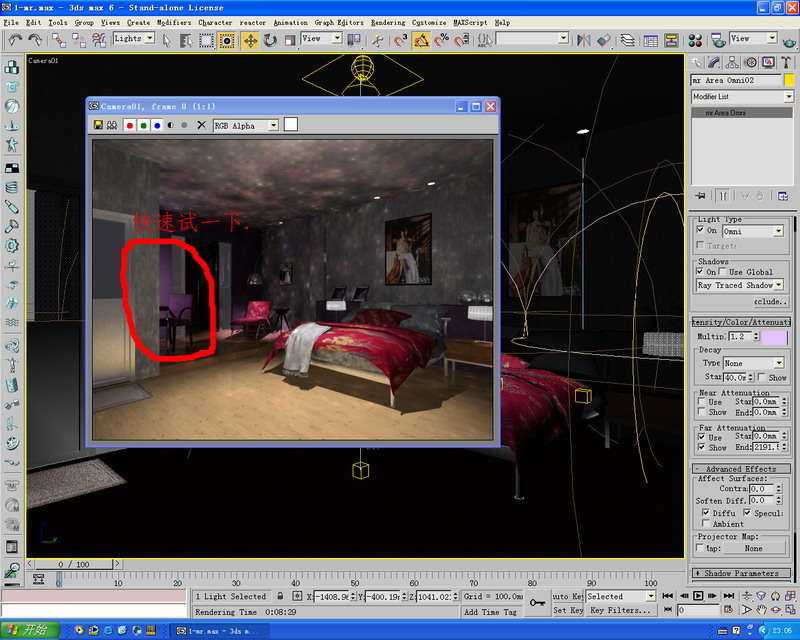Click the Set Key button
The height and width of the screenshot is (640, 800).
click(x=568, y=610)
